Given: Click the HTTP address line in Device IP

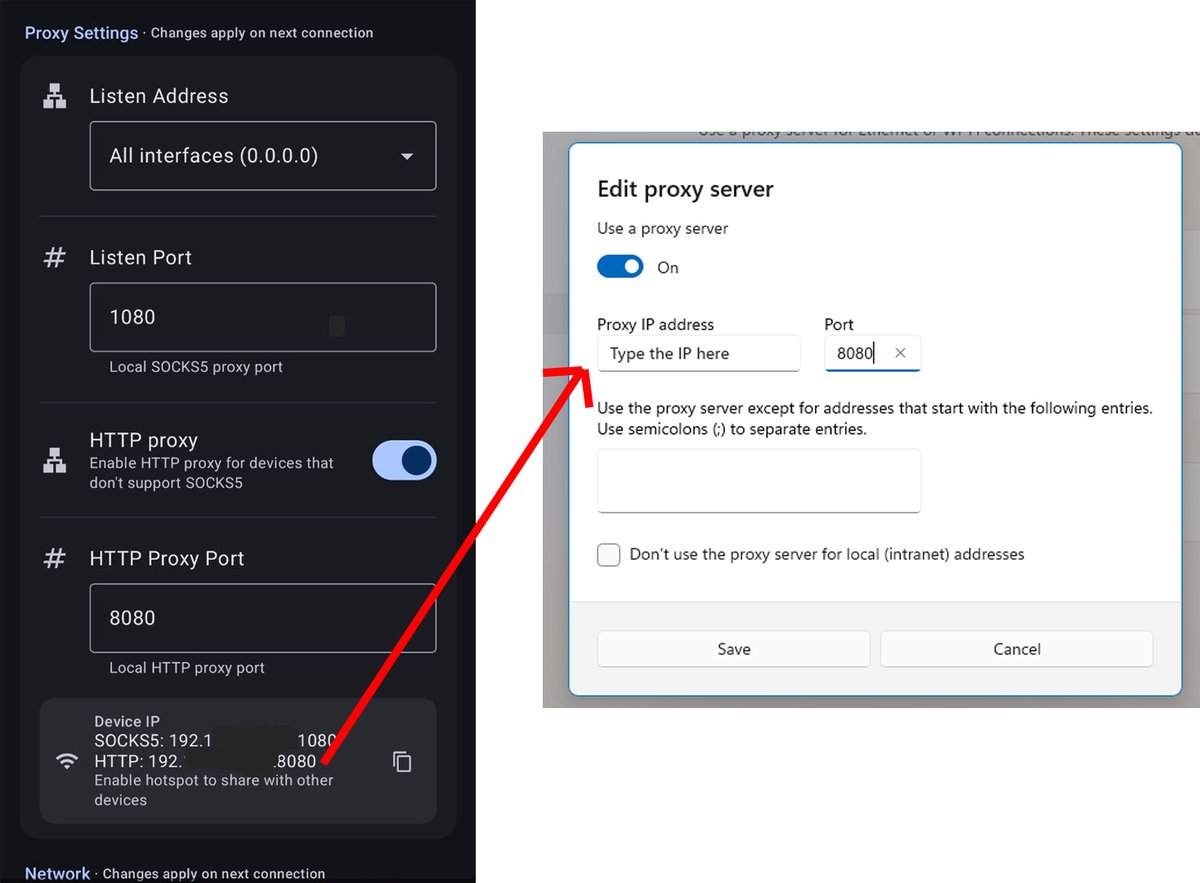Looking at the screenshot, I should pos(205,761).
